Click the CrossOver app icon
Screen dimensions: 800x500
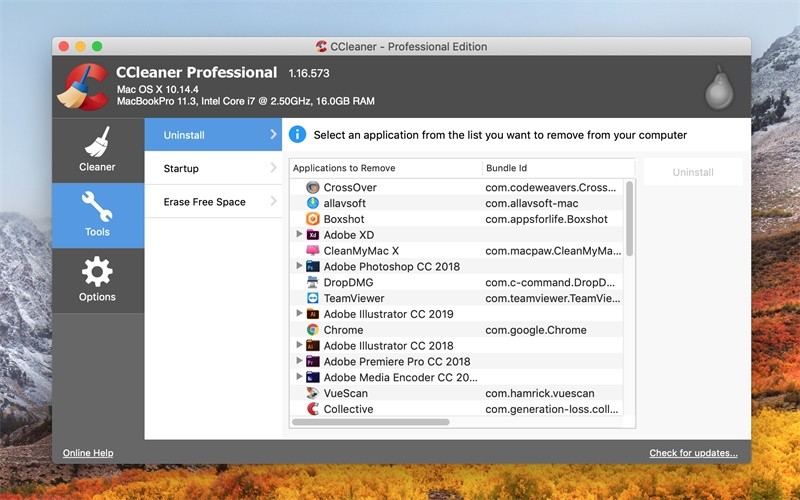(x=313, y=187)
